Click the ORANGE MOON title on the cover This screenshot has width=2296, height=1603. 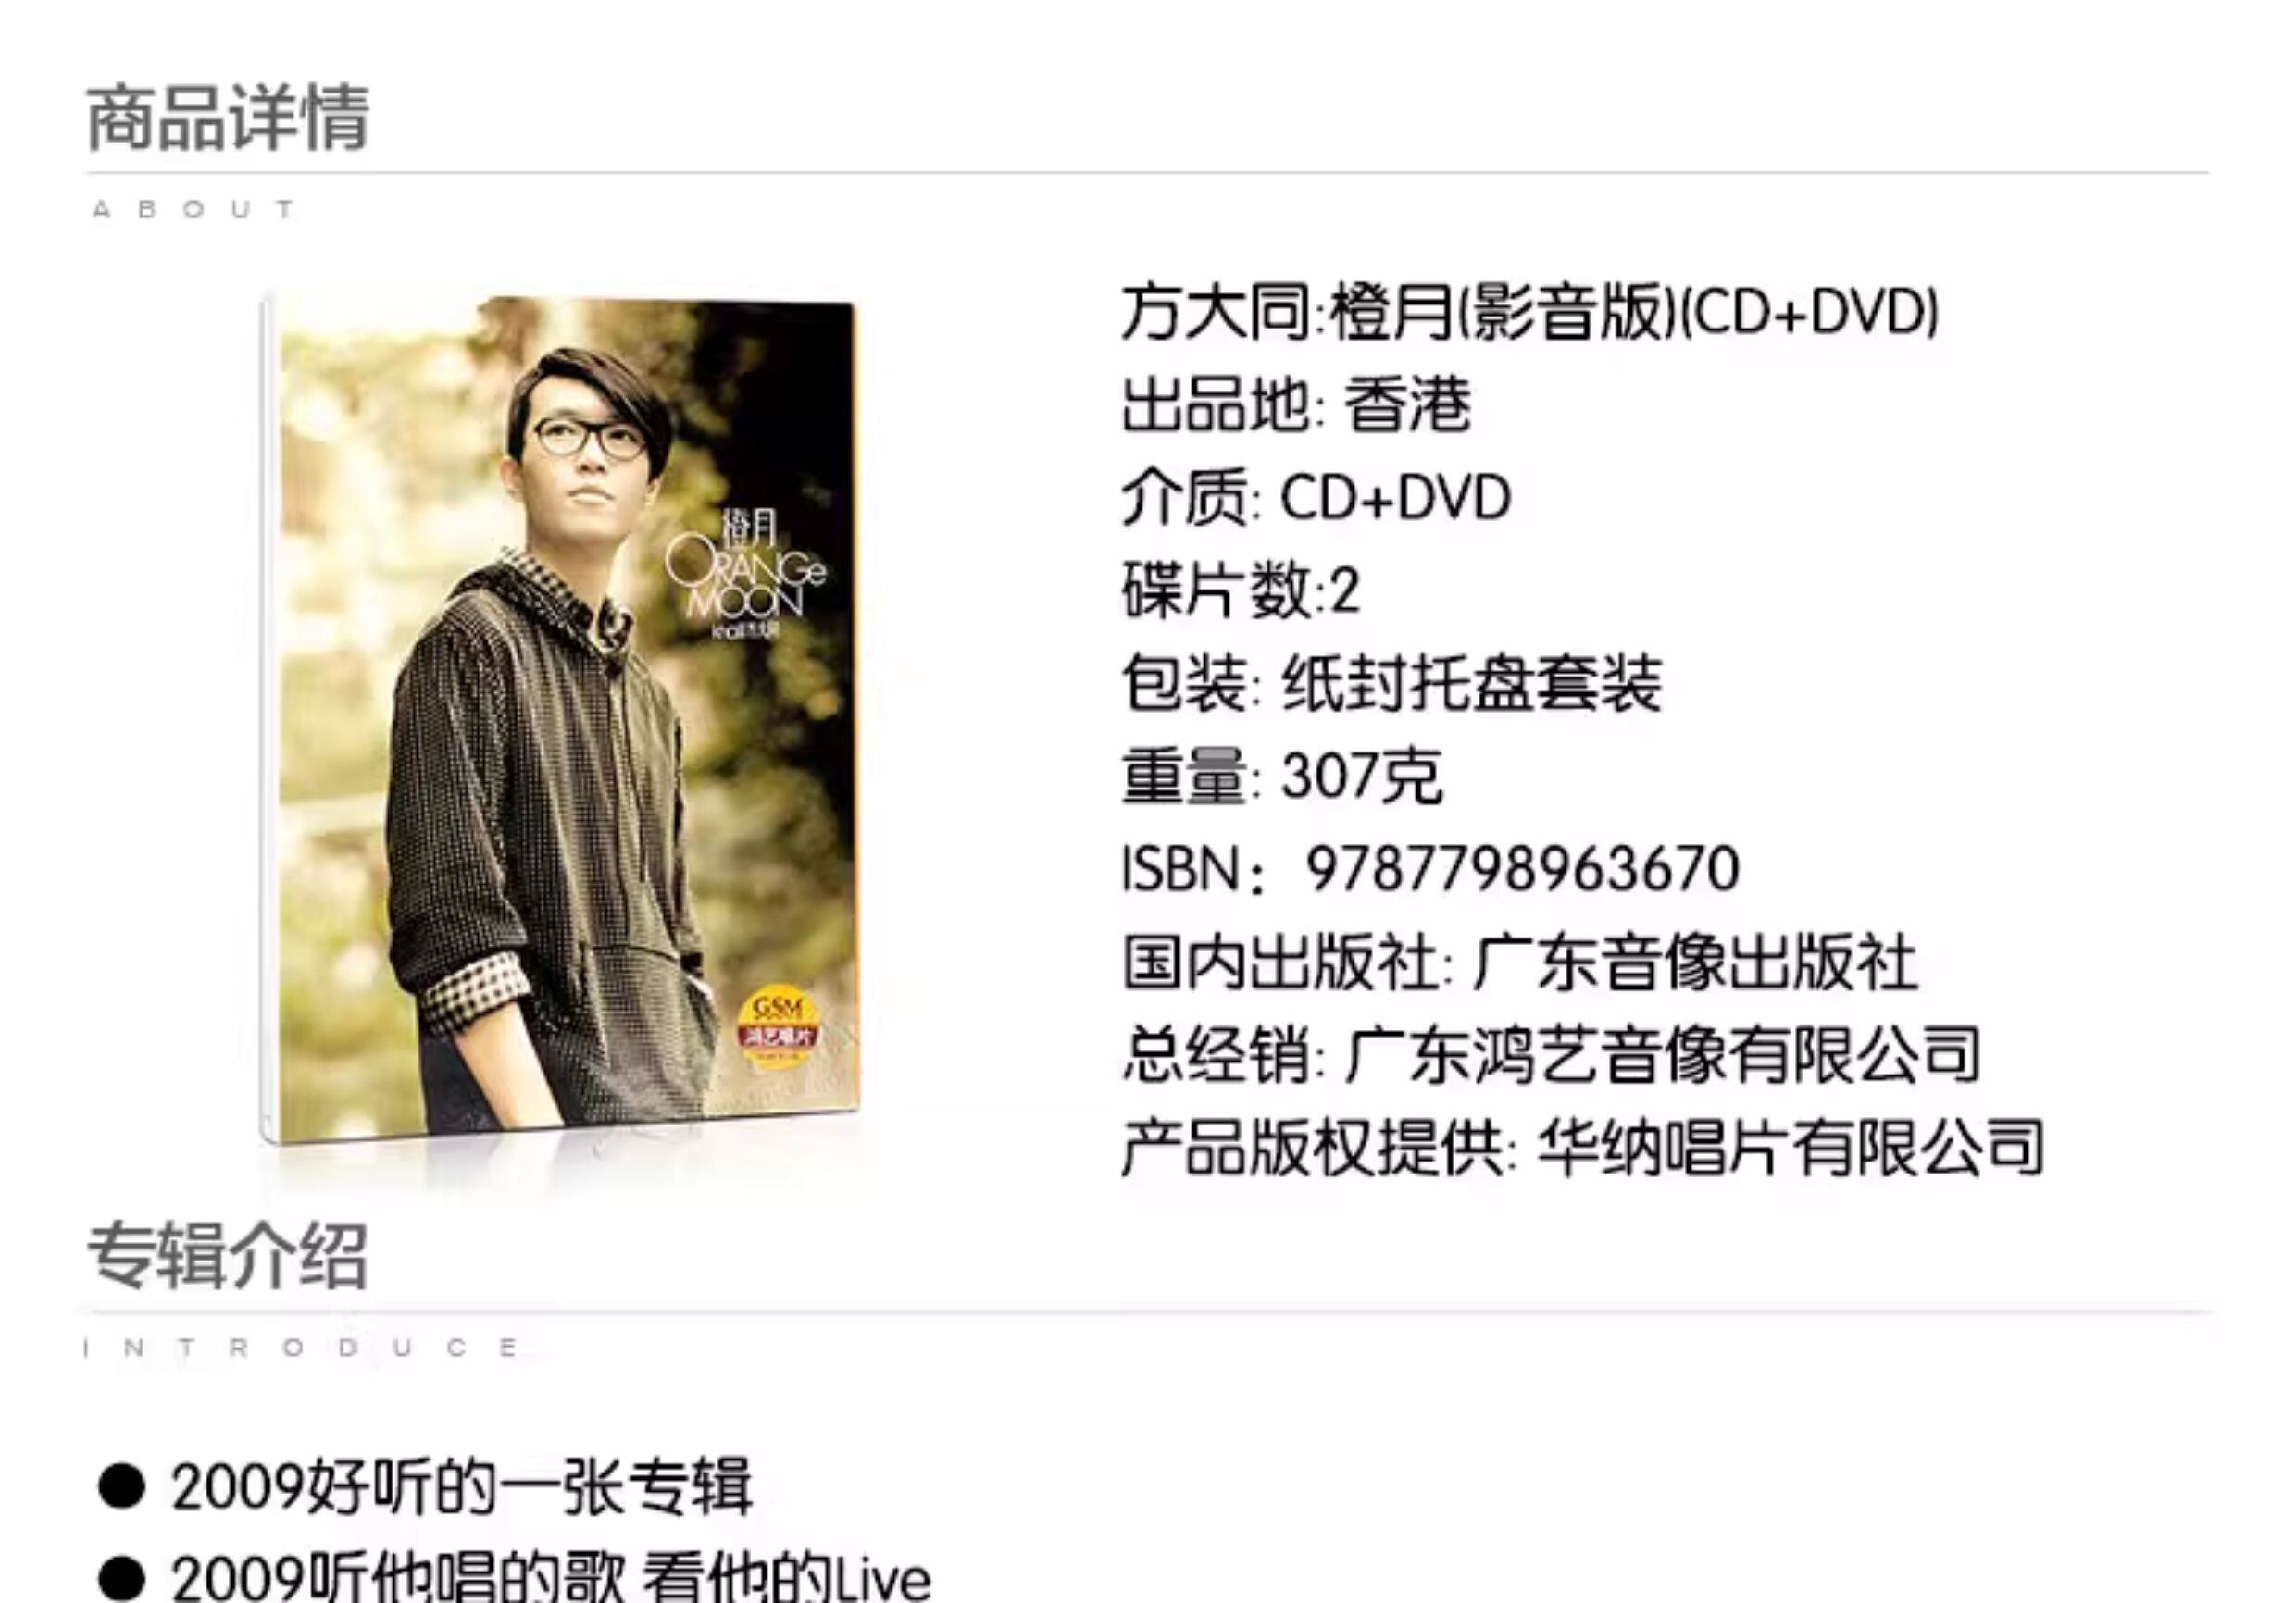pos(746,576)
